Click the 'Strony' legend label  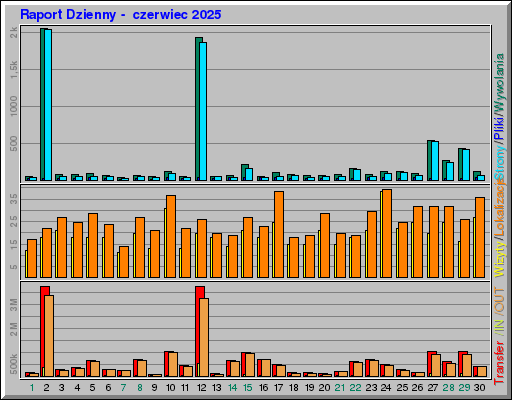click(x=499, y=163)
